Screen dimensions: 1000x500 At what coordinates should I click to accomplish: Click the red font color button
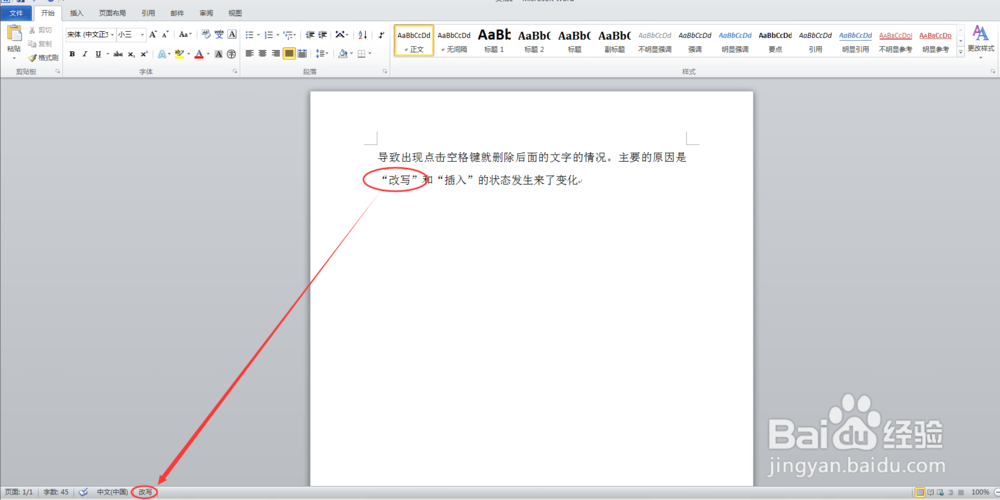click(x=199, y=54)
